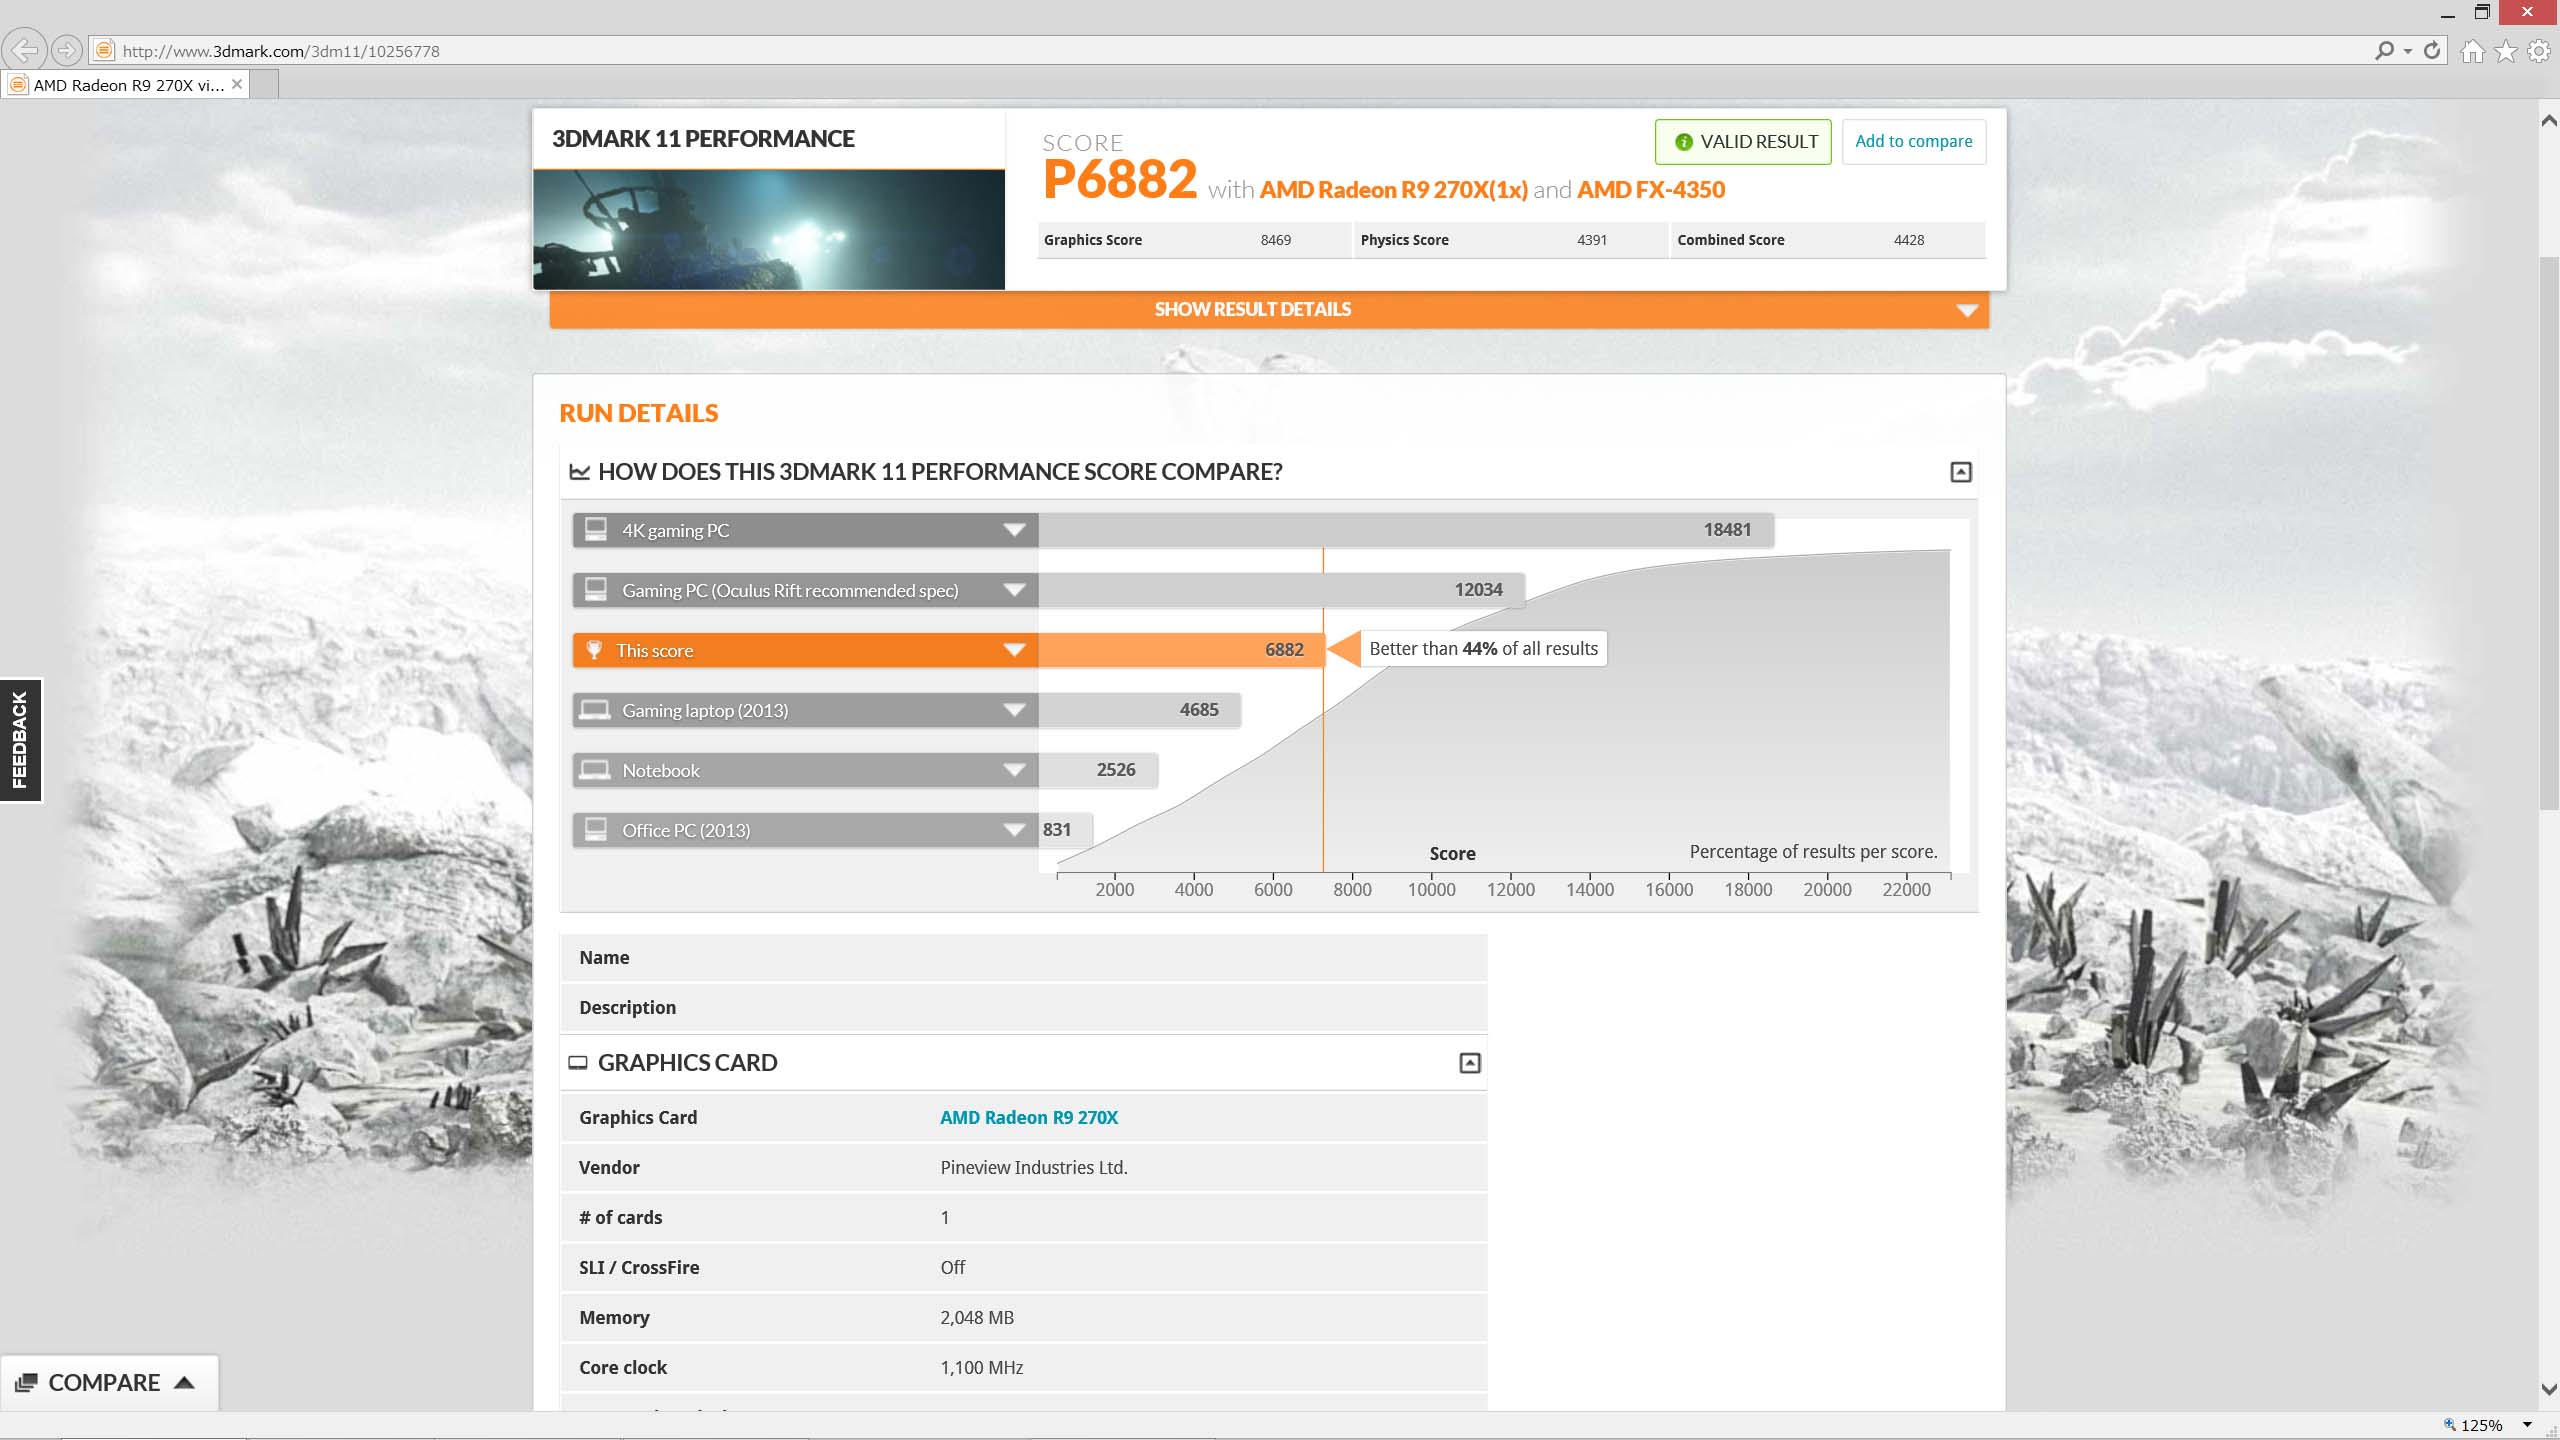
Task: Expand the Office PC (2013) row
Action: click(x=1014, y=830)
